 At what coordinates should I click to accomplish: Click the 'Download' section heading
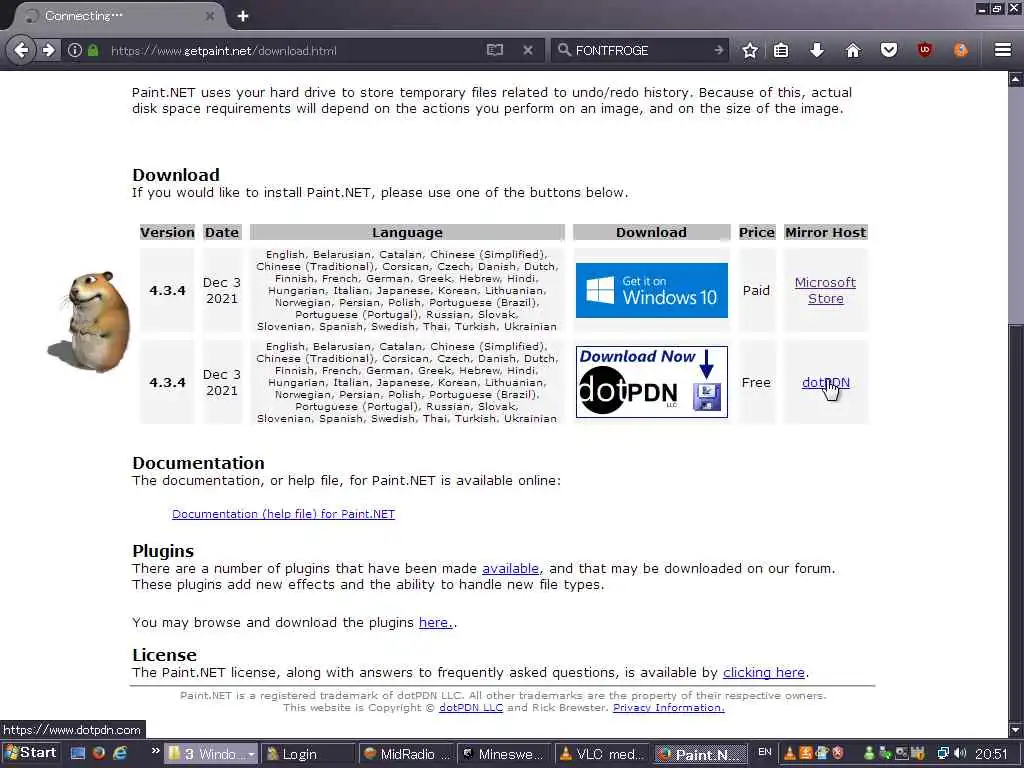coord(176,175)
